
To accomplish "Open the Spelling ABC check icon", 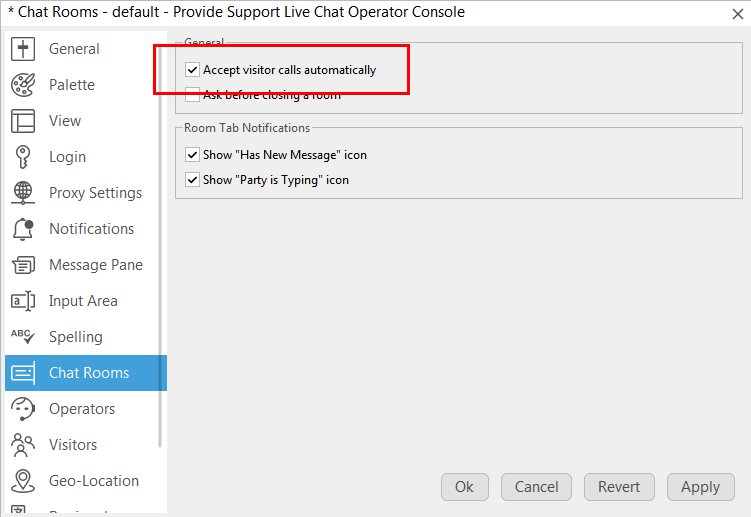I will coord(23,337).
